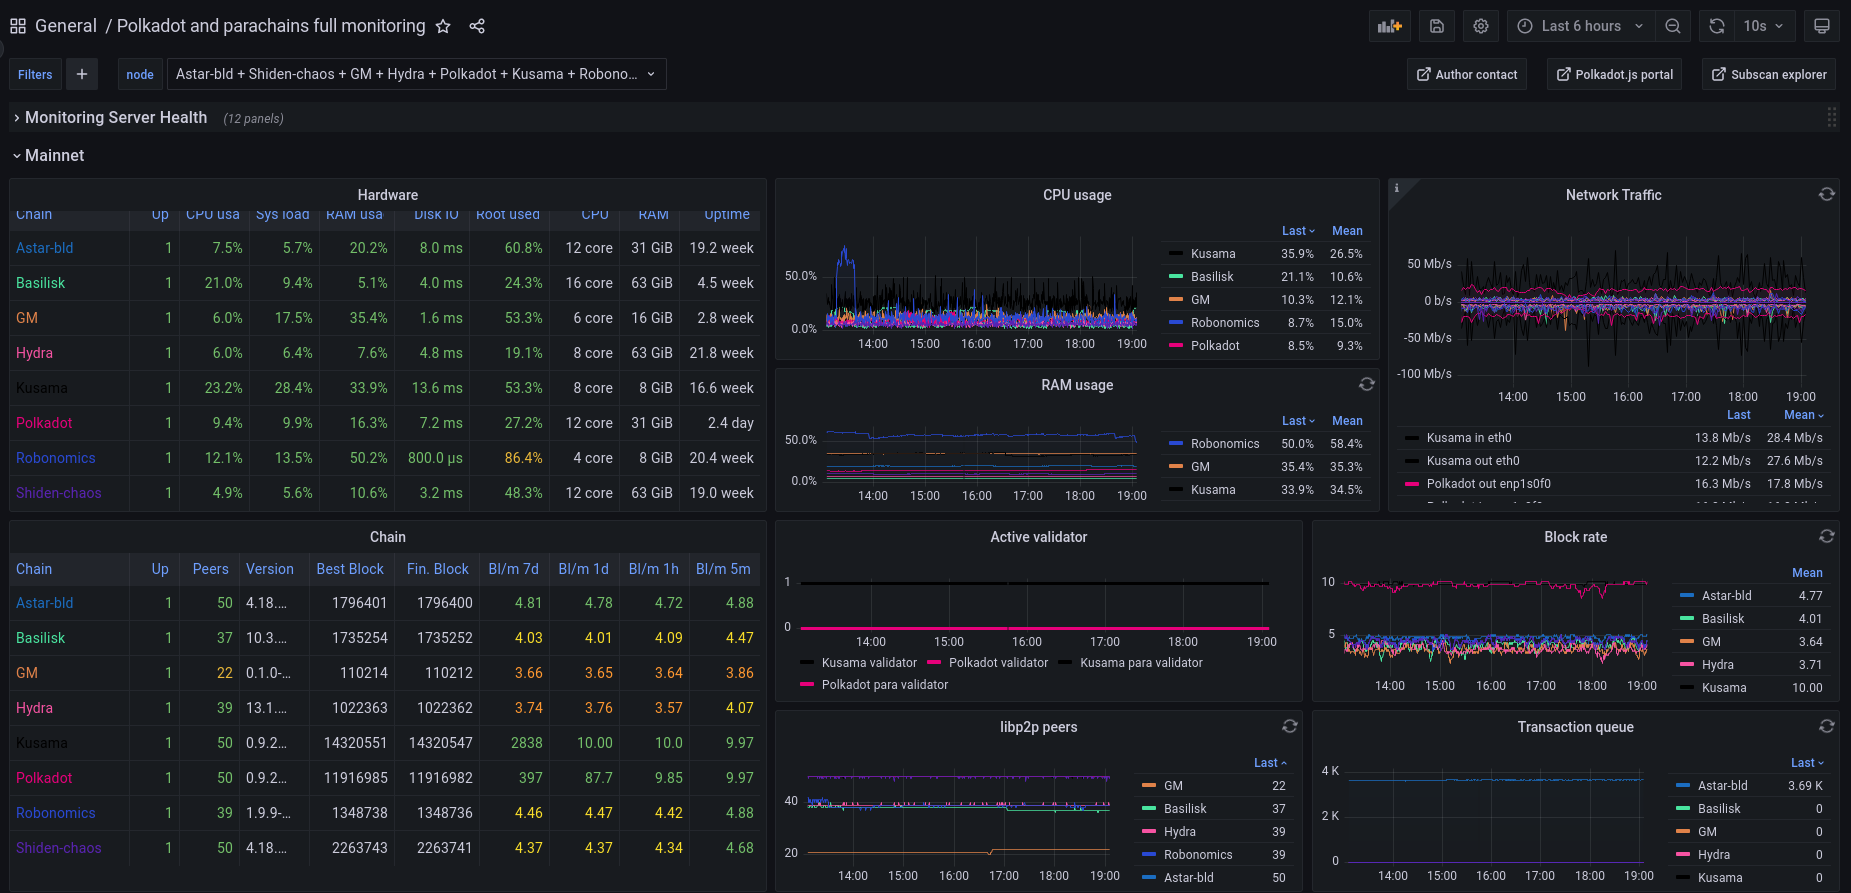Toggle Kusama series in CPU usage legend
Image resolution: width=1851 pixels, height=893 pixels.
point(1212,254)
